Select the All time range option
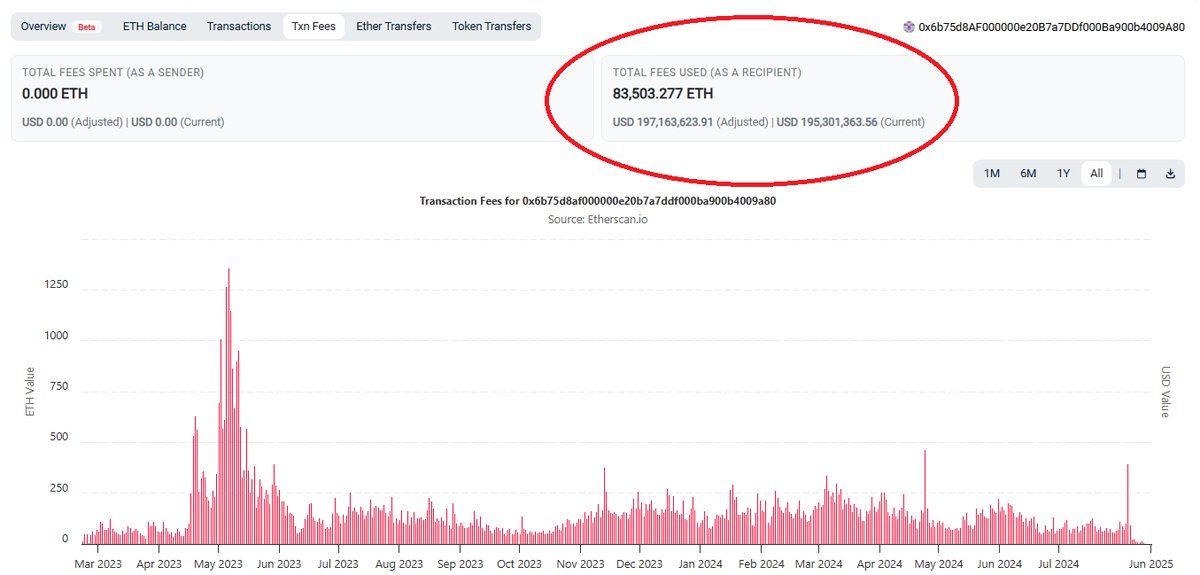Screen dimensions: 1200x575 [1096, 173]
